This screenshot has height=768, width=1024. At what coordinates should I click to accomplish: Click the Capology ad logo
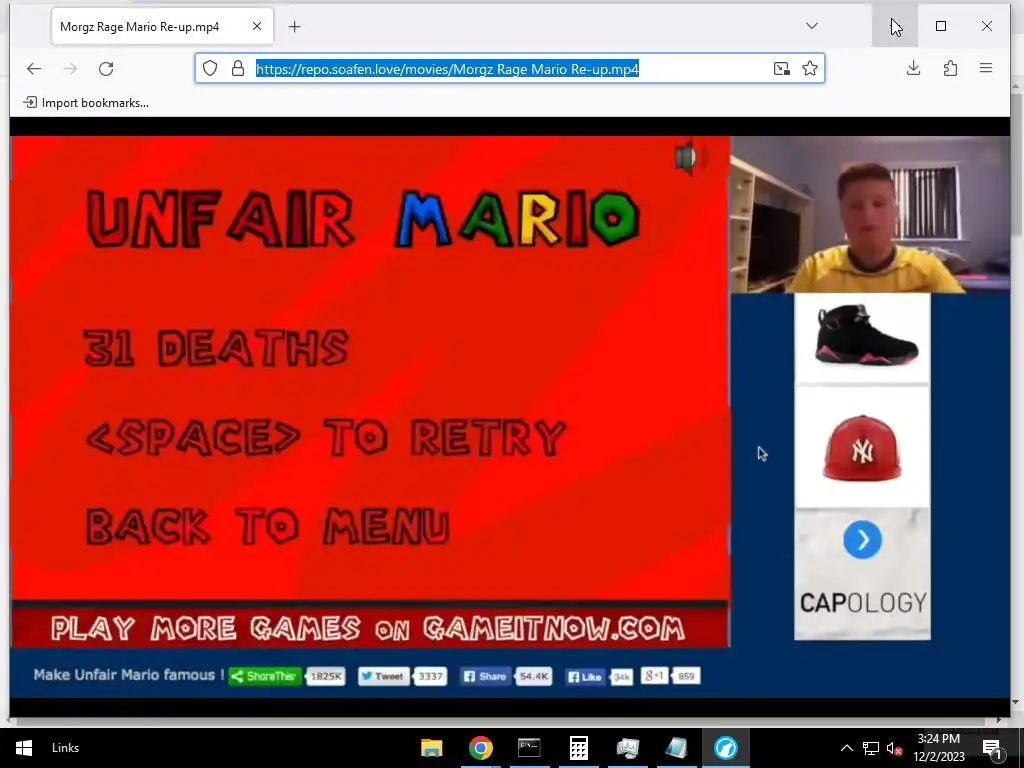[x=863, y=603]
